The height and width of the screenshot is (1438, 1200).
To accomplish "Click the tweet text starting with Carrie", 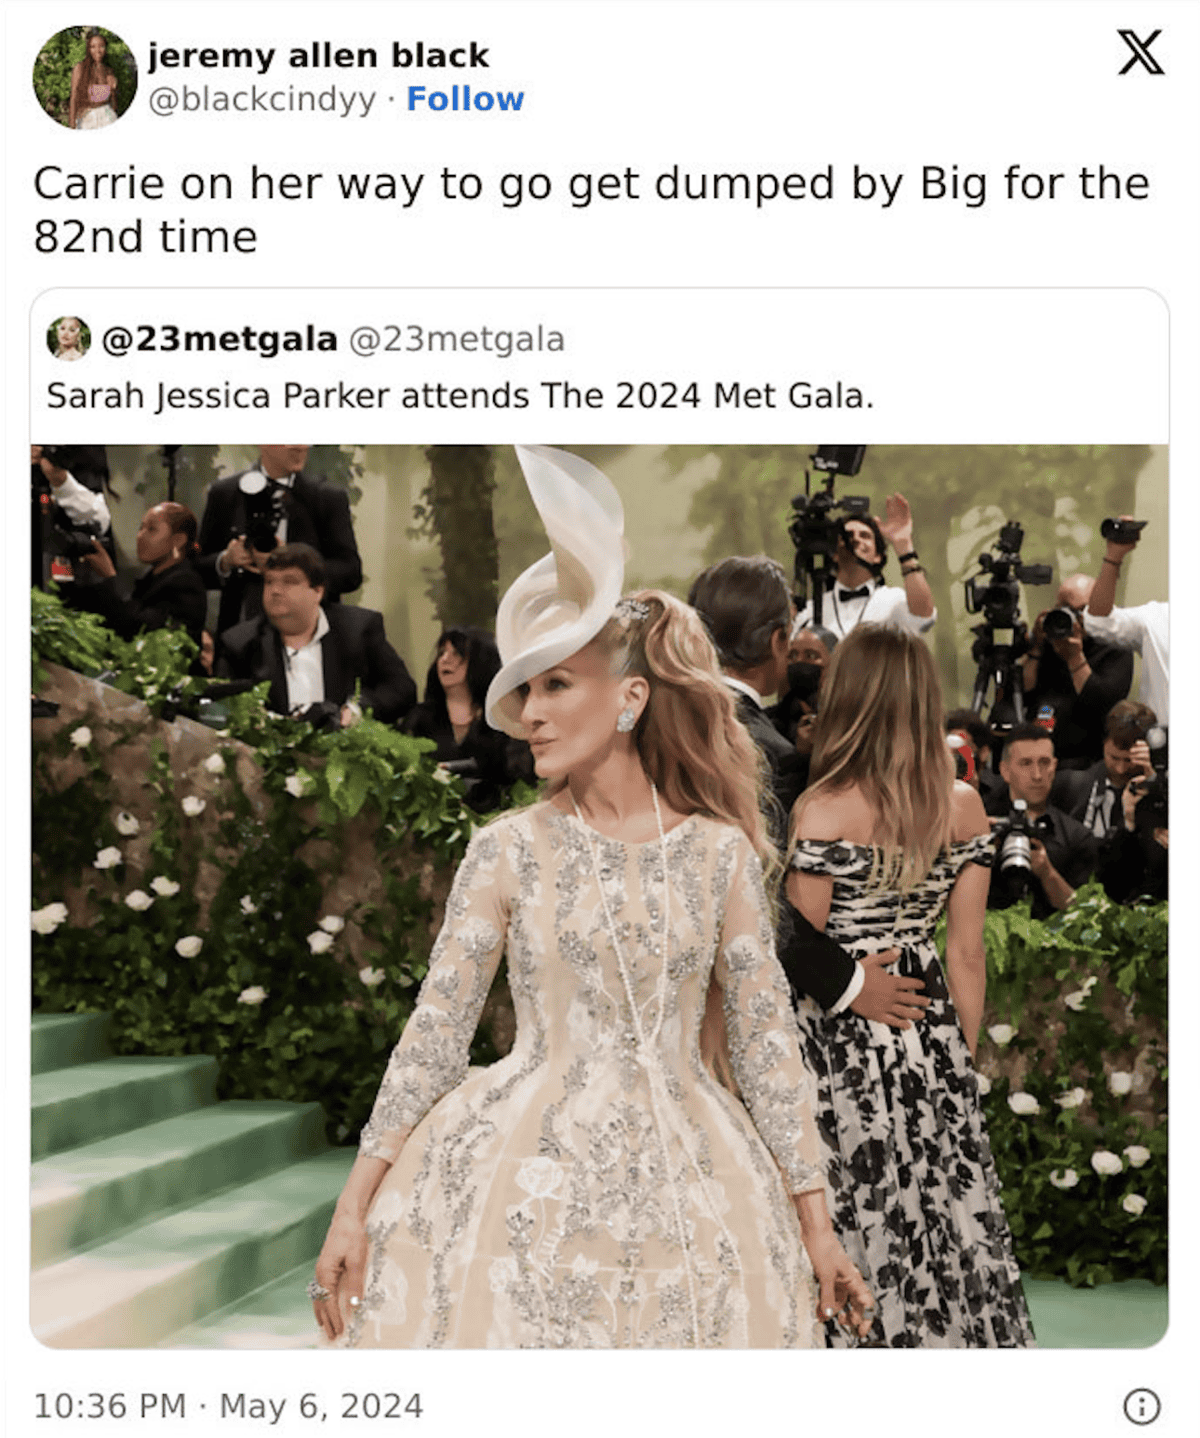I will pos(591,210).
